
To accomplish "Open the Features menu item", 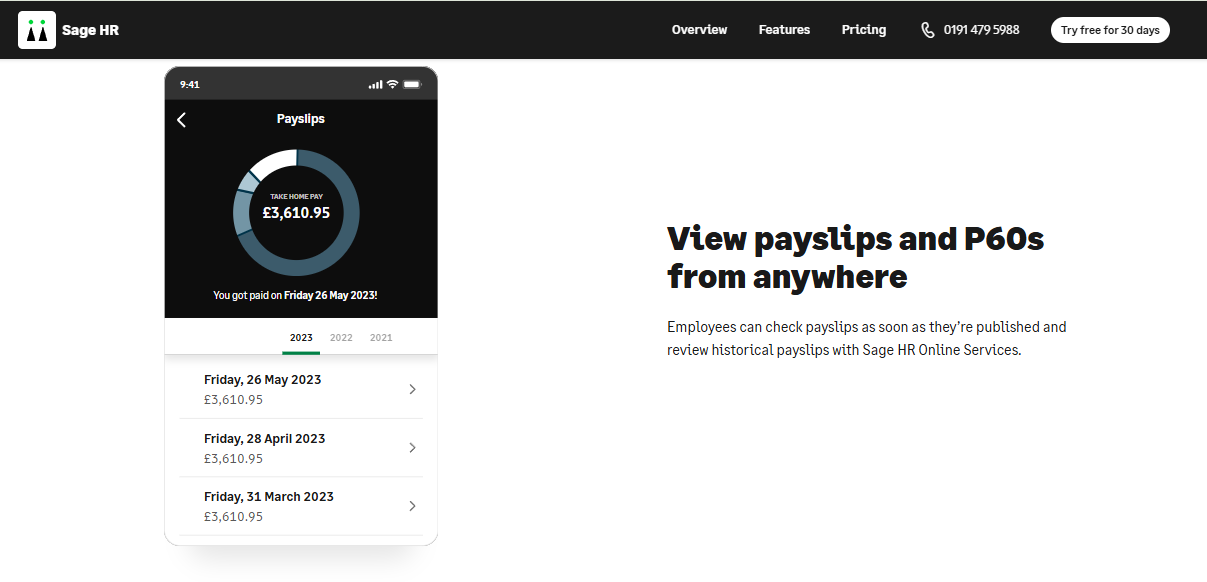I will (784, 30).
